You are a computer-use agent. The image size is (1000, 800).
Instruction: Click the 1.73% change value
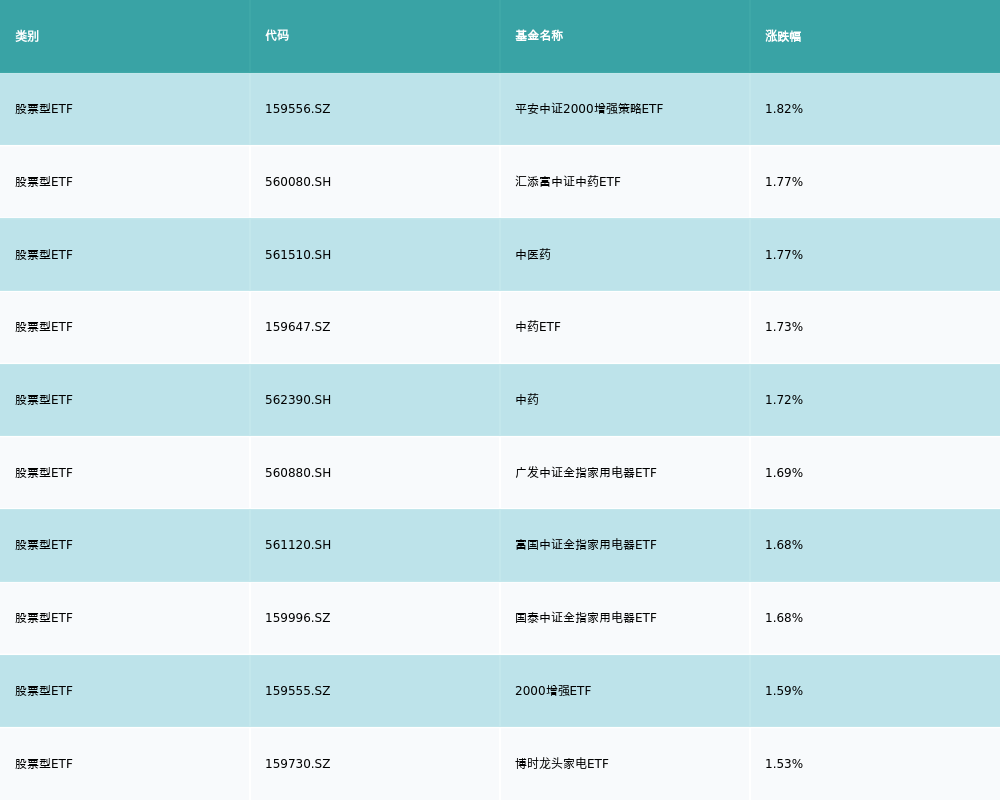click(x=784, y=327)
